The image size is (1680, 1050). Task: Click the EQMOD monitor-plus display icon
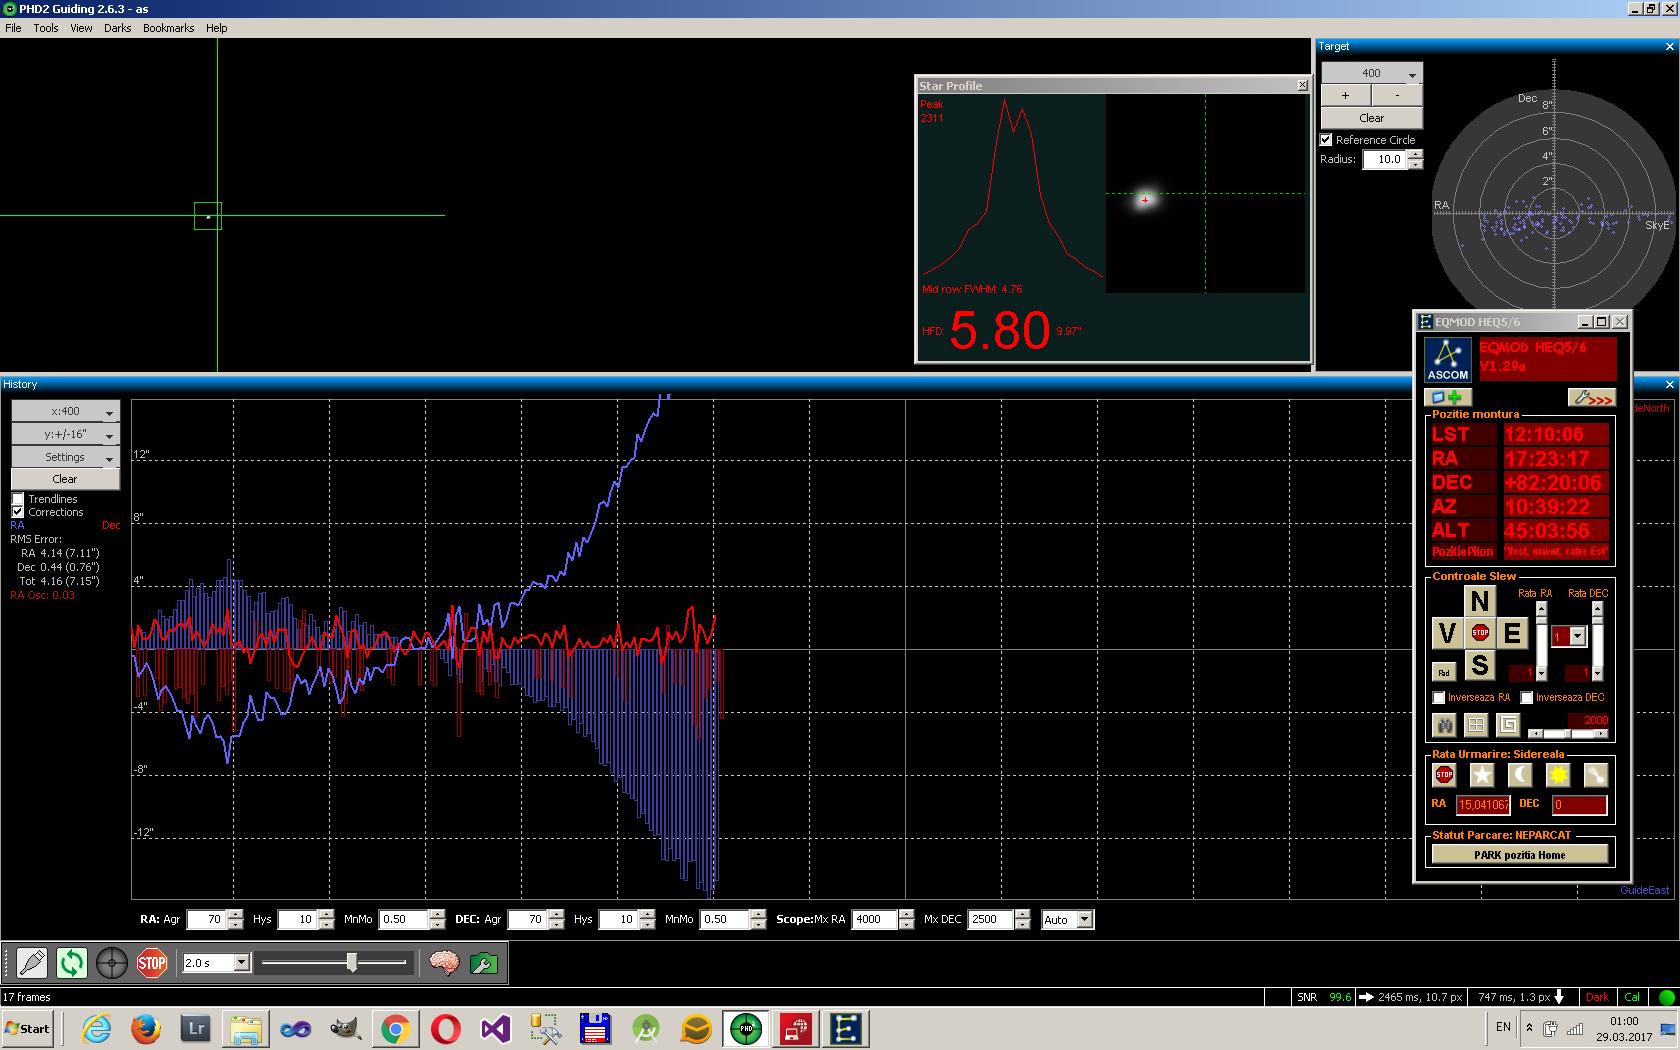[x=1447, y=397]
